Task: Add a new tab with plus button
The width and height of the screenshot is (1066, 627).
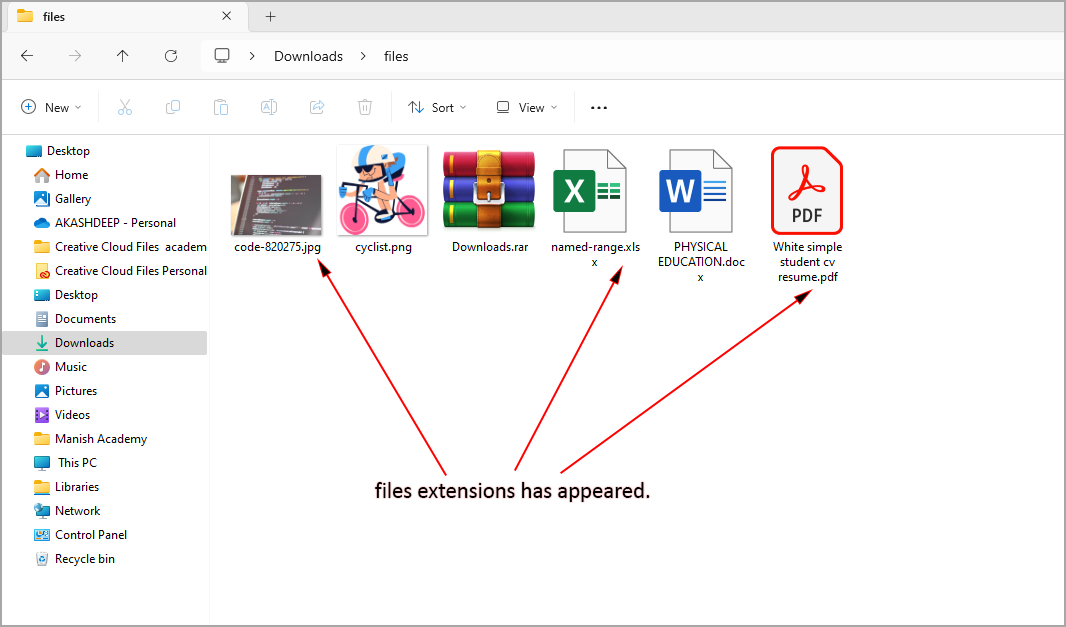Action: [x=270, y=17]
